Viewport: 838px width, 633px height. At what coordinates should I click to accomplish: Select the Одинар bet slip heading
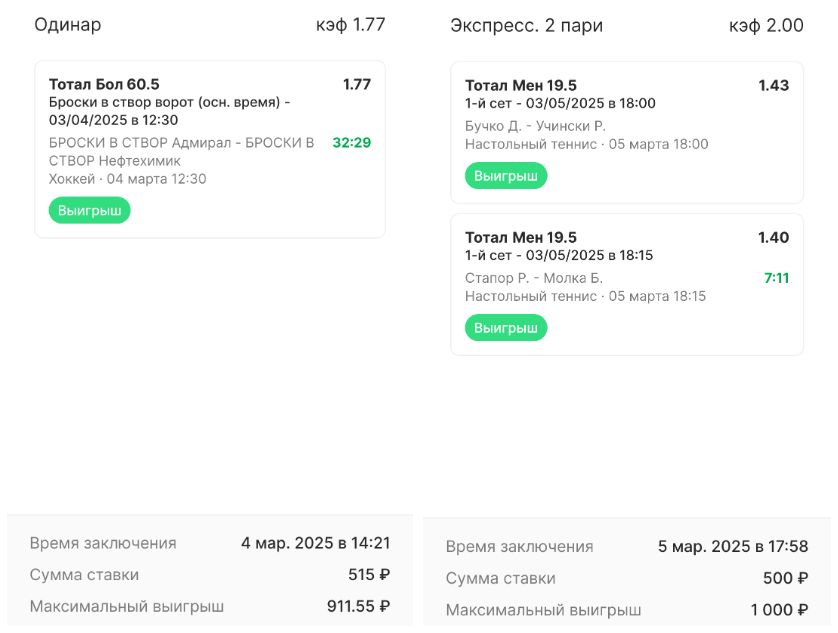pos(68,25)
